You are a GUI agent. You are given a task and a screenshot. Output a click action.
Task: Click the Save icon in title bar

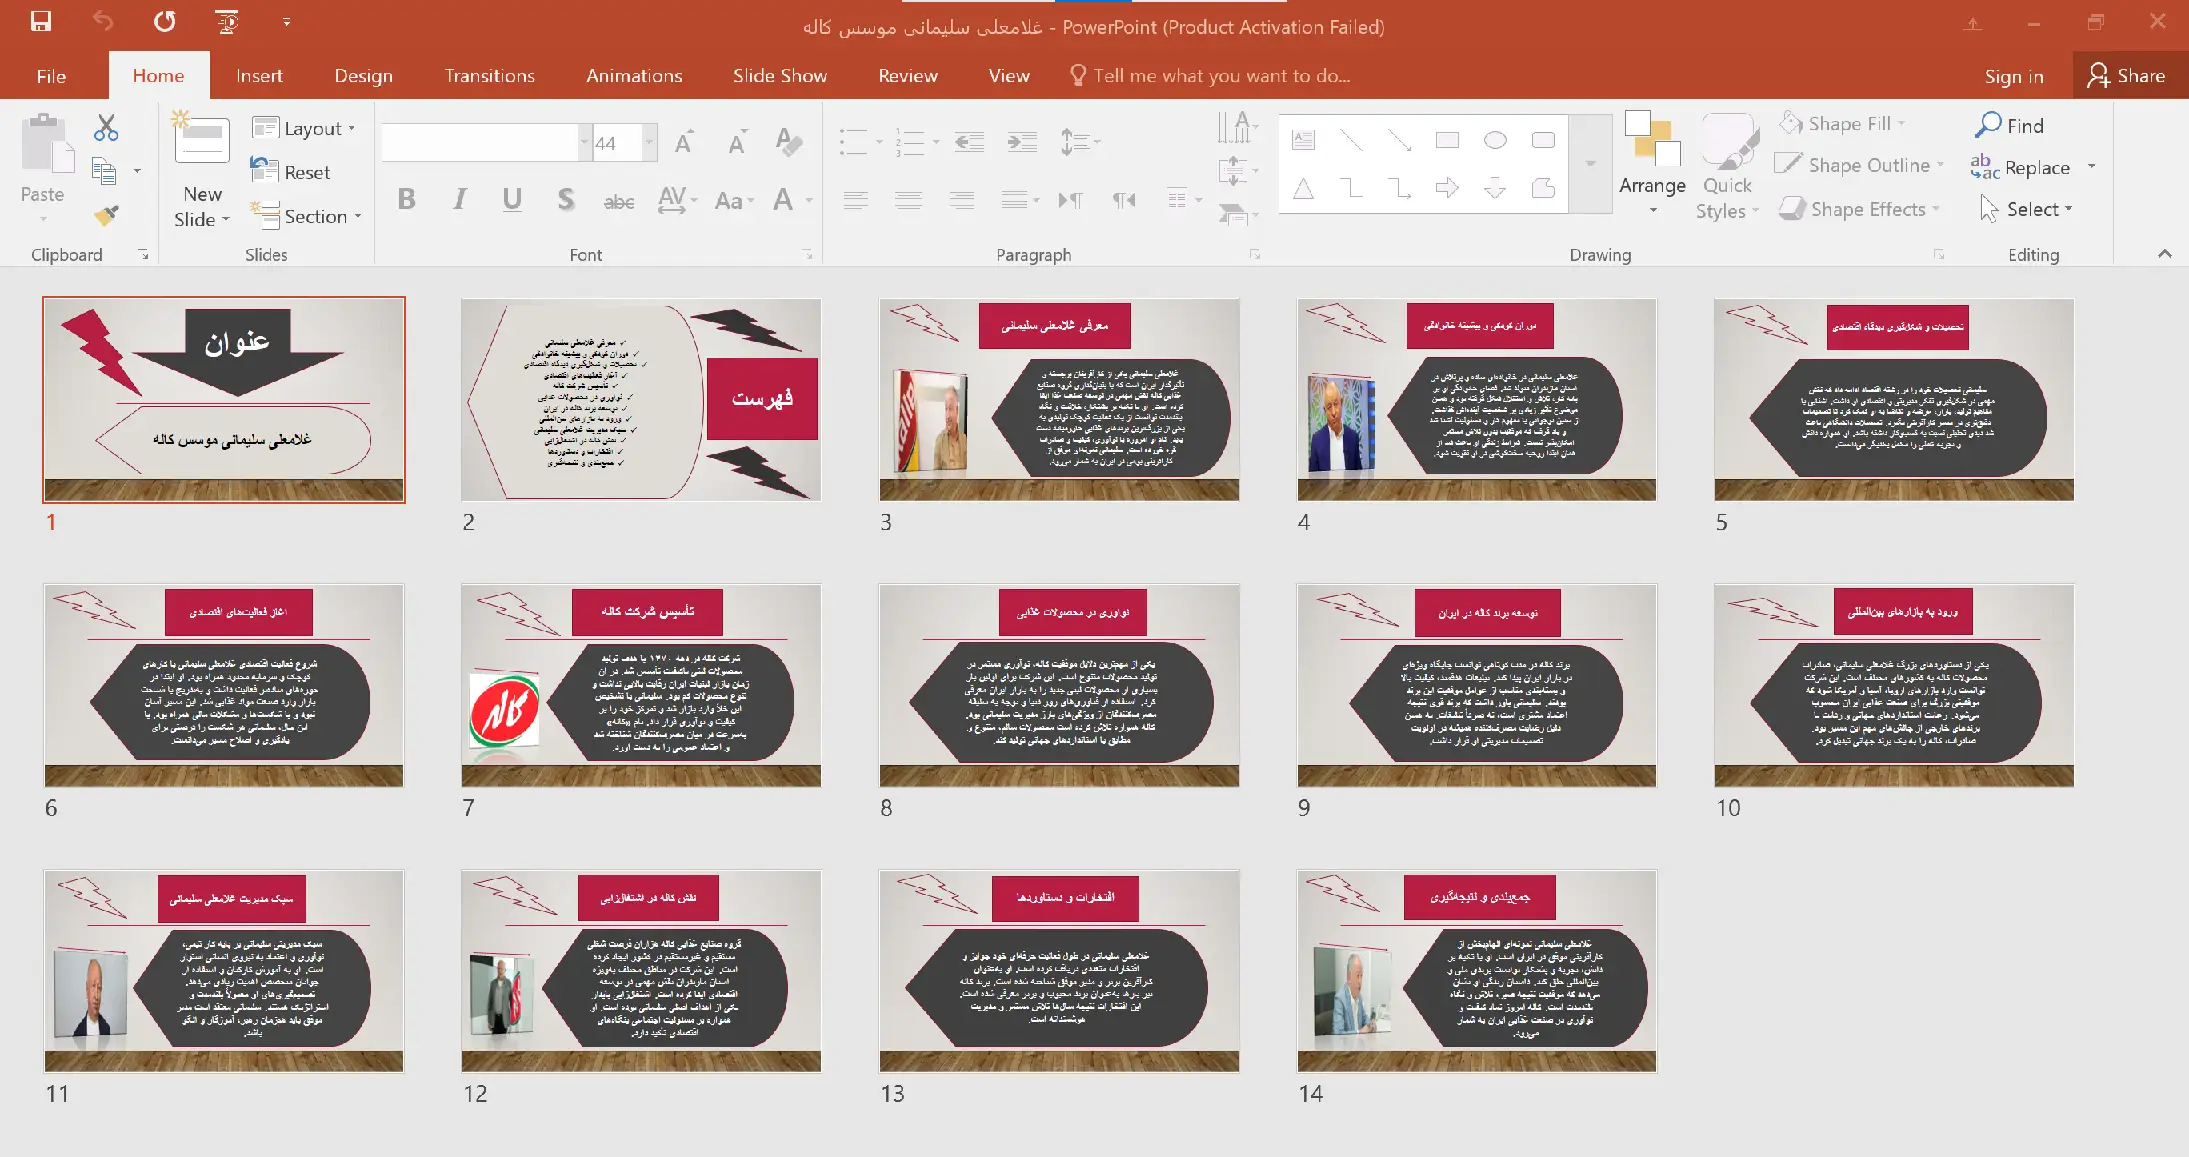click(41, 21)
